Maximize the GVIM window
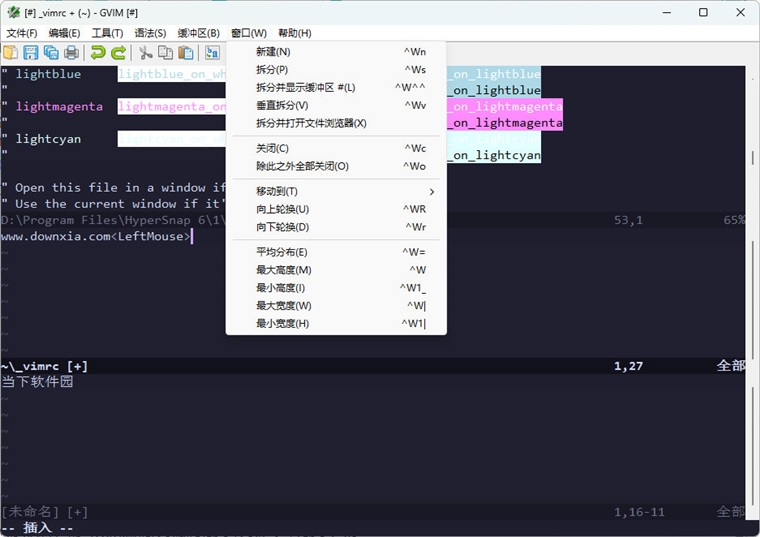This screenshot has height=537, width=760. click(703, 13)
